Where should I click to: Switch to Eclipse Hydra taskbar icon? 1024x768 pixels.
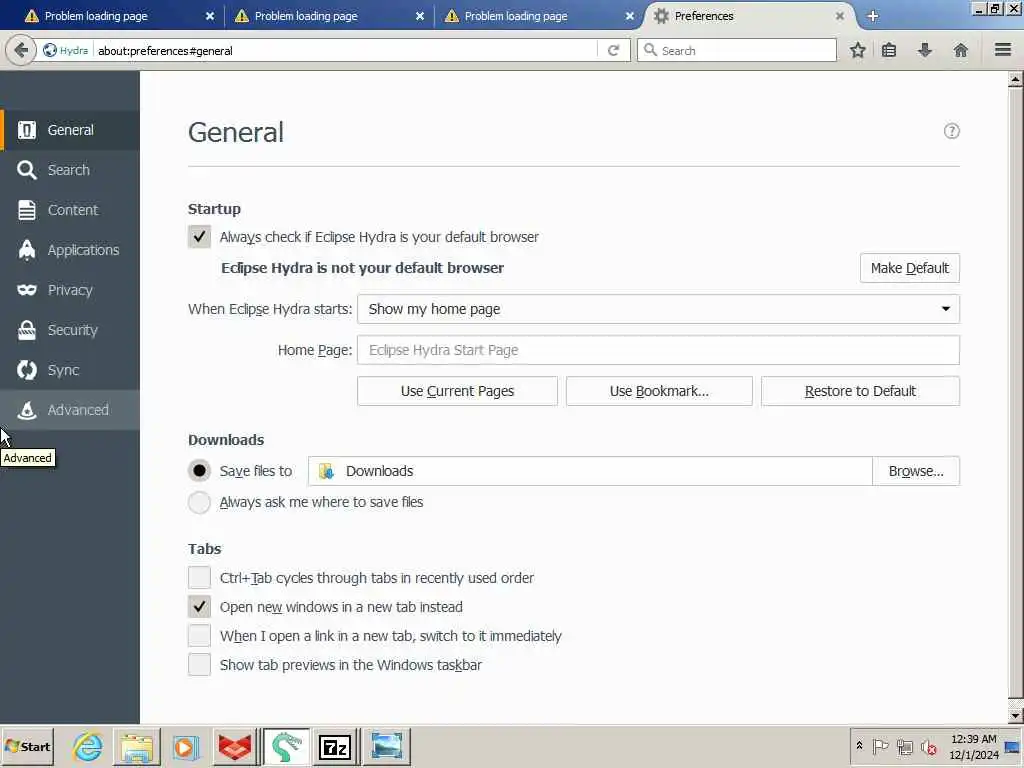point(285,746)
